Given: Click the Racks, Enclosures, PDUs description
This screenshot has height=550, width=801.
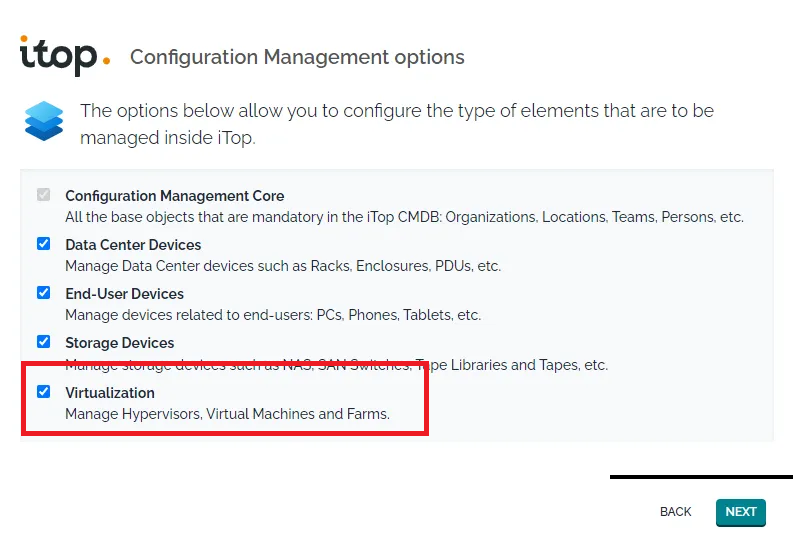Looking at the screenshot, I should pyautogui.click(x=283, y=266).
